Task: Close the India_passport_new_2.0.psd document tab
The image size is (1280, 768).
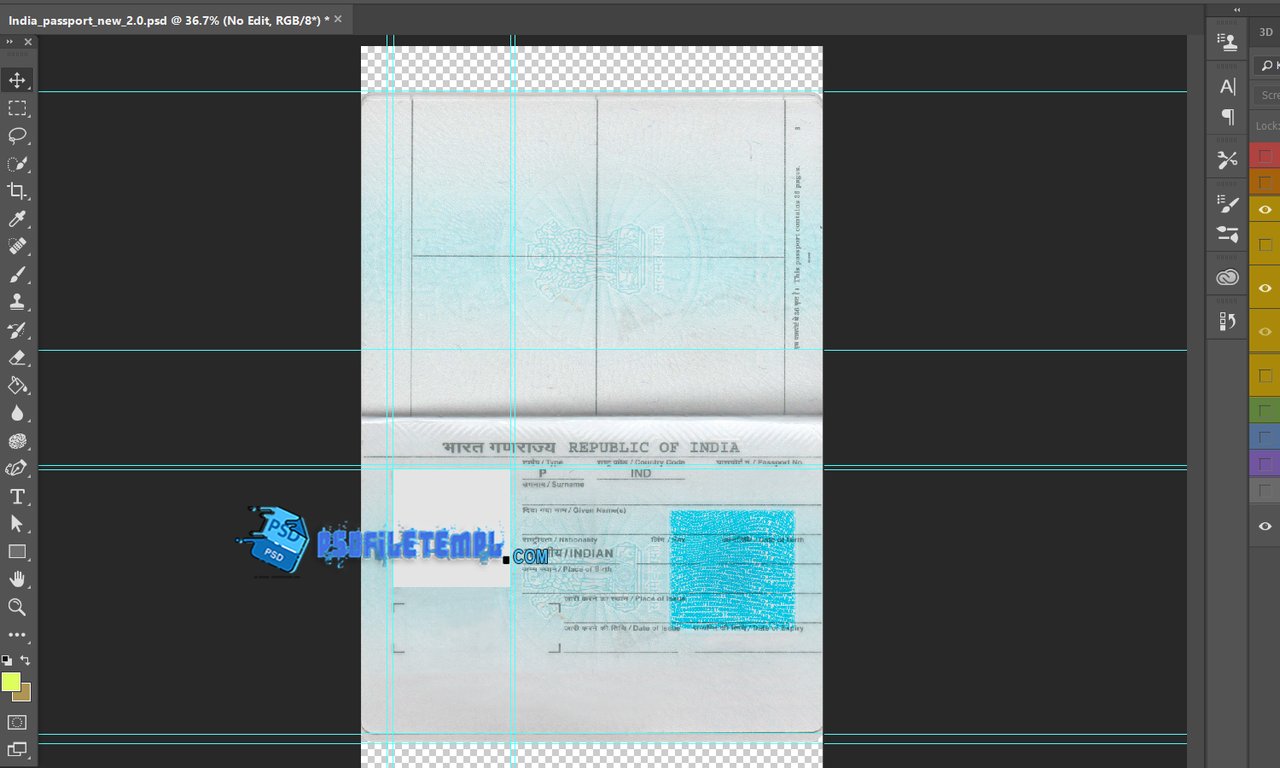Action: (x=338, y=19)
